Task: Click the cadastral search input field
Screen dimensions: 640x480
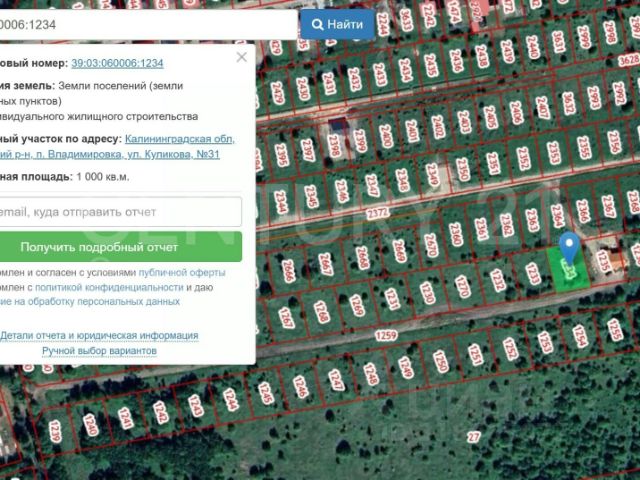Action: tap(147, 24)
